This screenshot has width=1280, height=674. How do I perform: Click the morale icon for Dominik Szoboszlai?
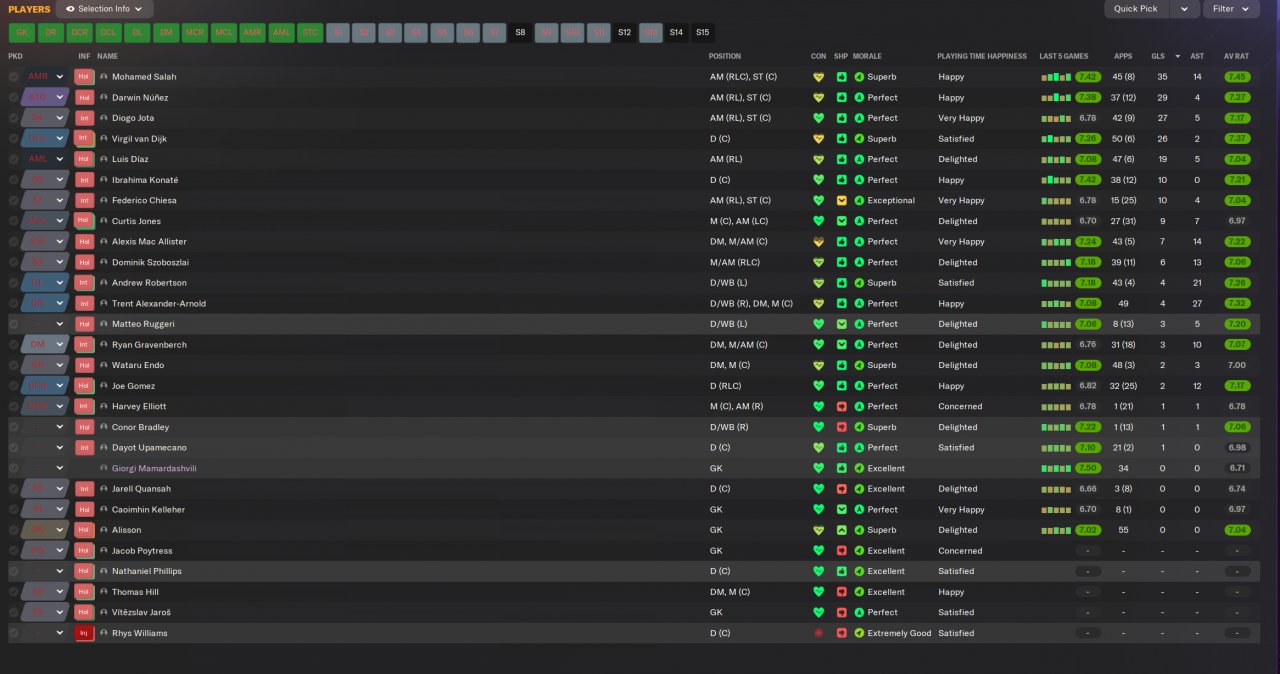(x=859, y=263)
